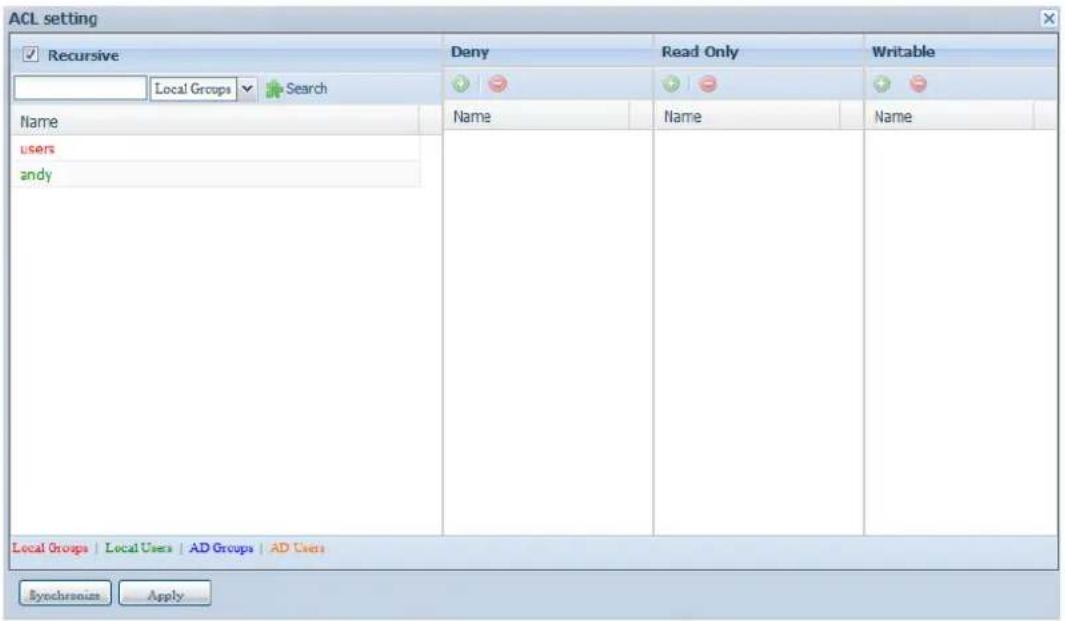Click the green add icon under Read Only

tap(673, 87)
